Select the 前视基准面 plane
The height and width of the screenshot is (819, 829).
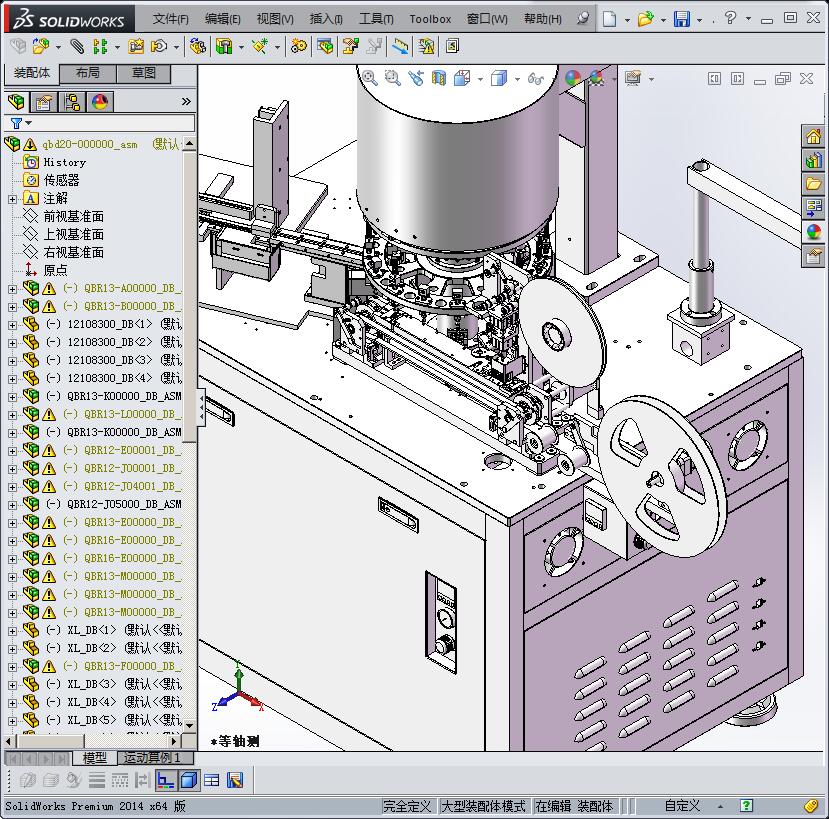point(73,216)
